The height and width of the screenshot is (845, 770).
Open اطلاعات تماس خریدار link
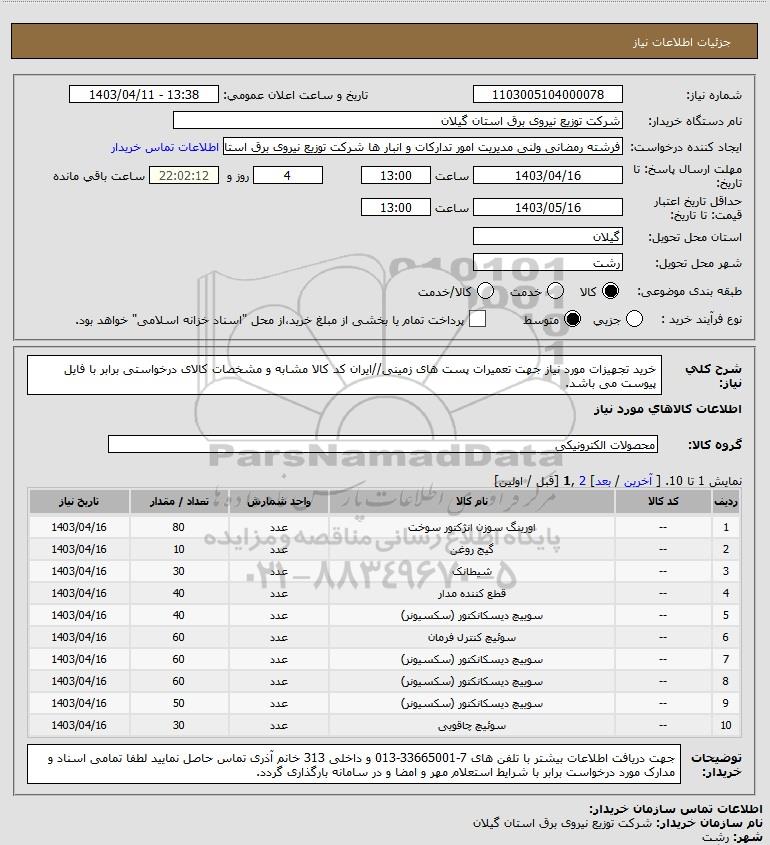coord(165,147)
